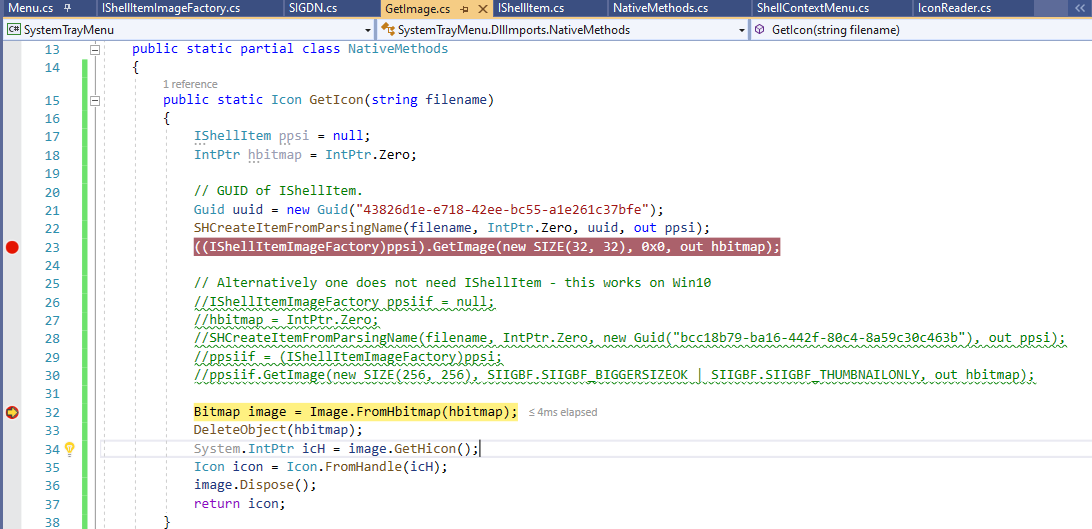Open the lightbulb quick actions on line 34

(x=69, y=449)
